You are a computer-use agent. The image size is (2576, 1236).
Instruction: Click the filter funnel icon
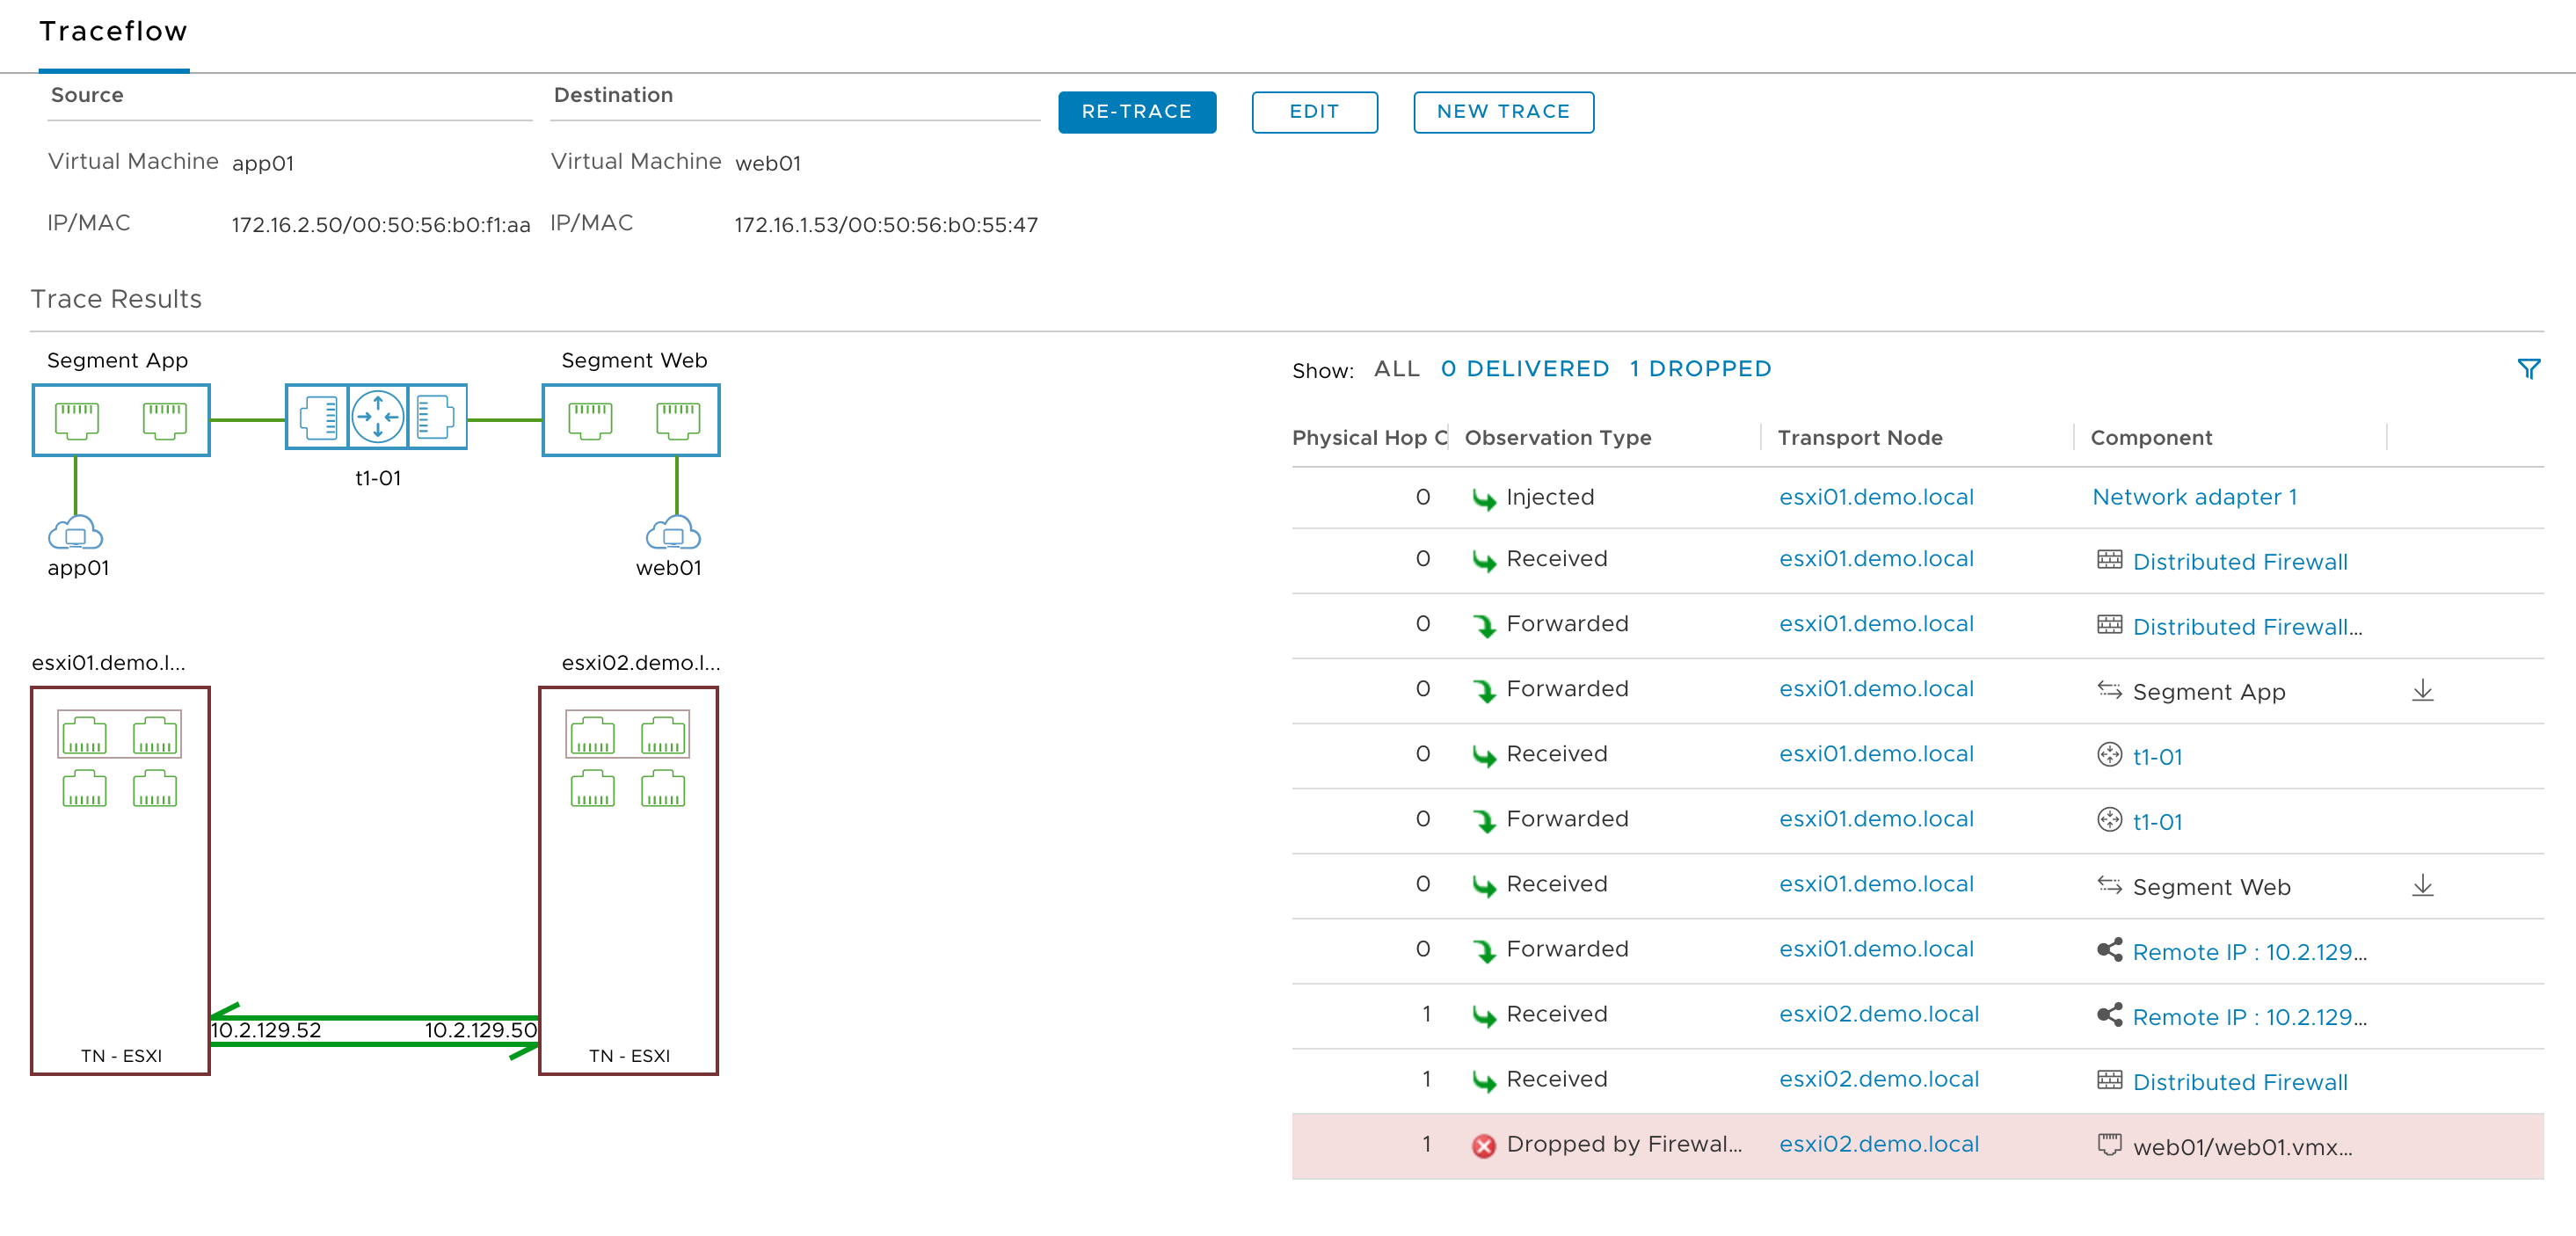(2528, 369)
